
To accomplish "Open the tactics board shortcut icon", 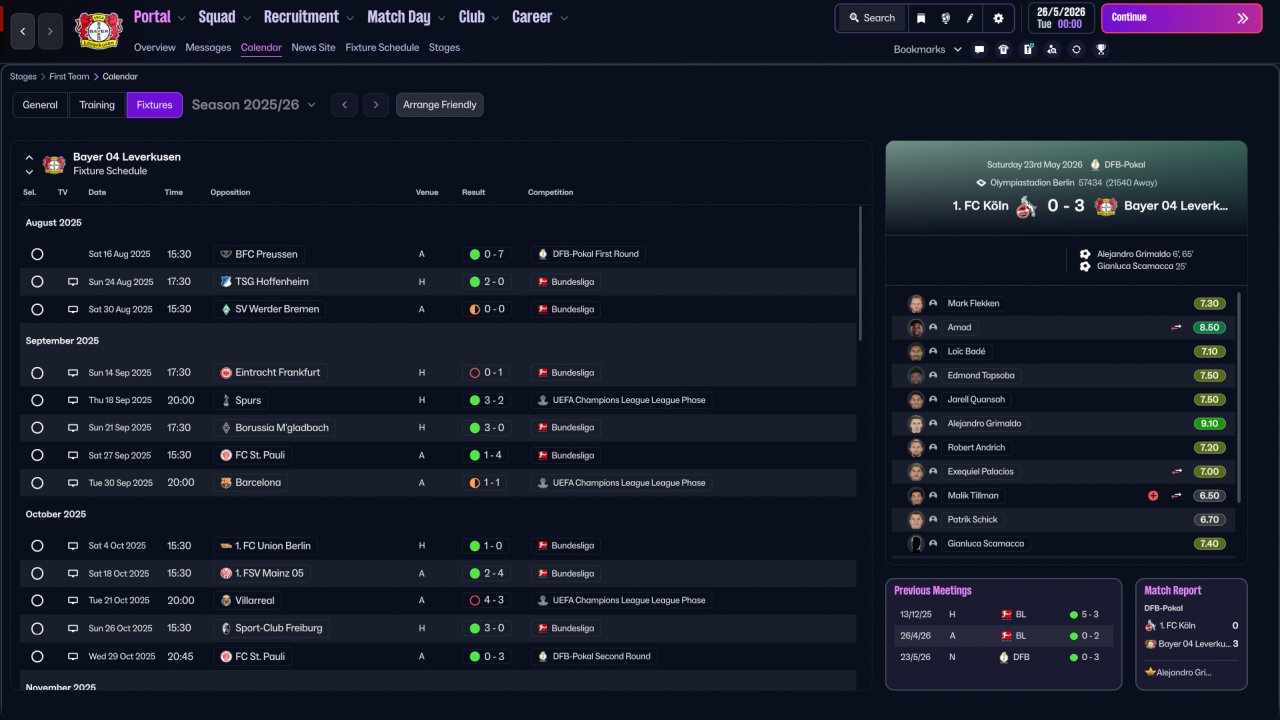I will pyautogui.click(x=1028, y=49).
